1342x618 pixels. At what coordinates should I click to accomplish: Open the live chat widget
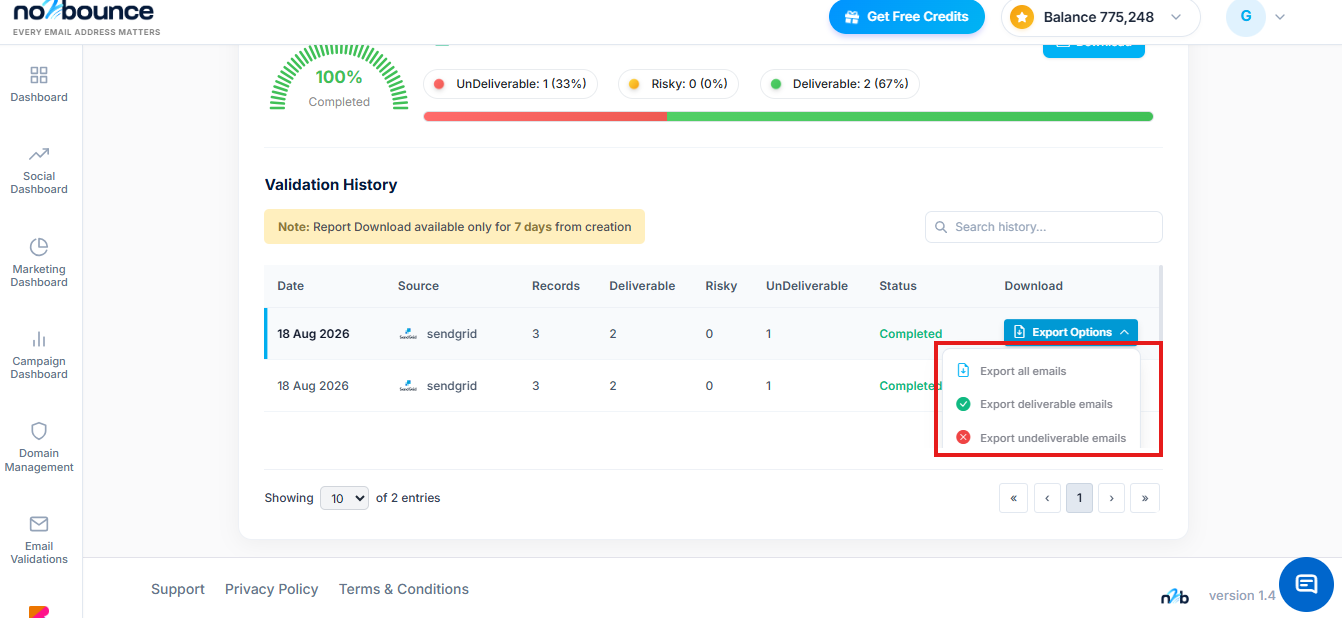1306,584
